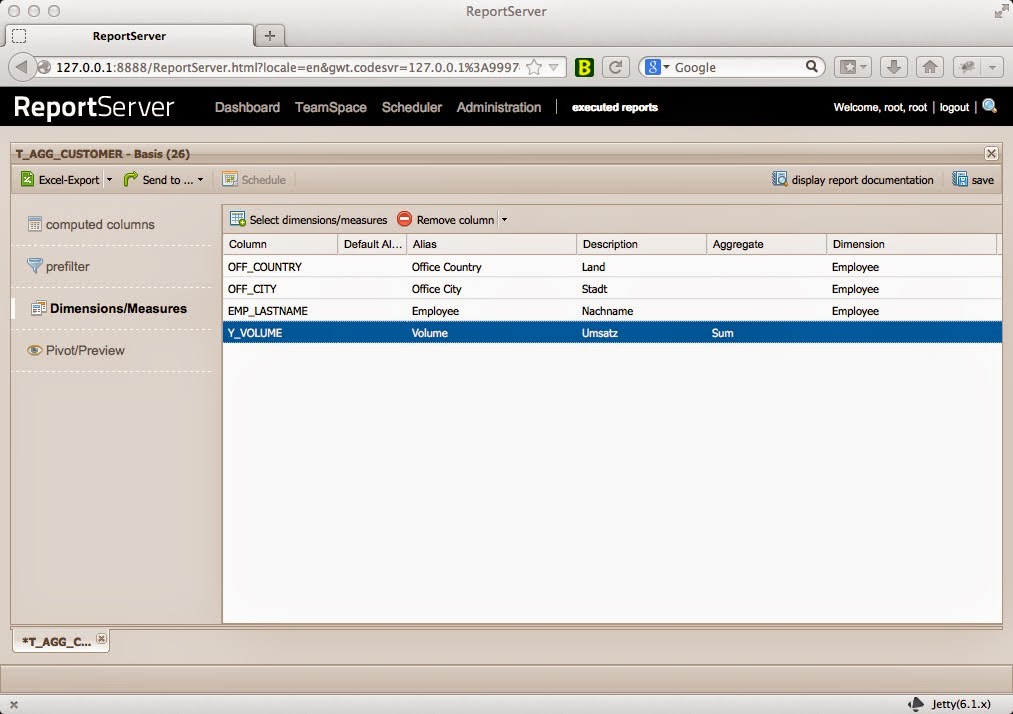1013x714 pixels.
Task: Select the EMP_LASTNAME row
Action: (612, 311)
